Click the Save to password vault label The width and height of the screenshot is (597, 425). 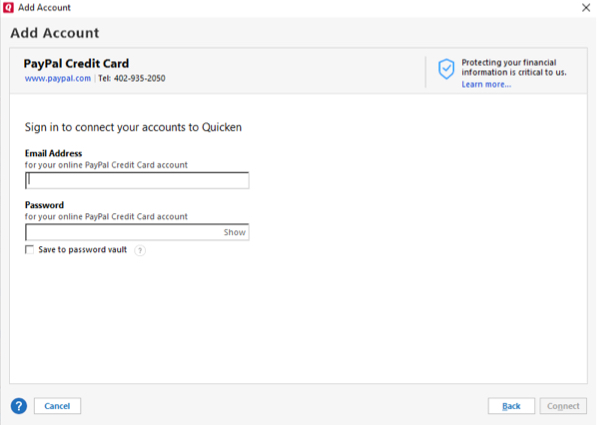click(83, 249)
